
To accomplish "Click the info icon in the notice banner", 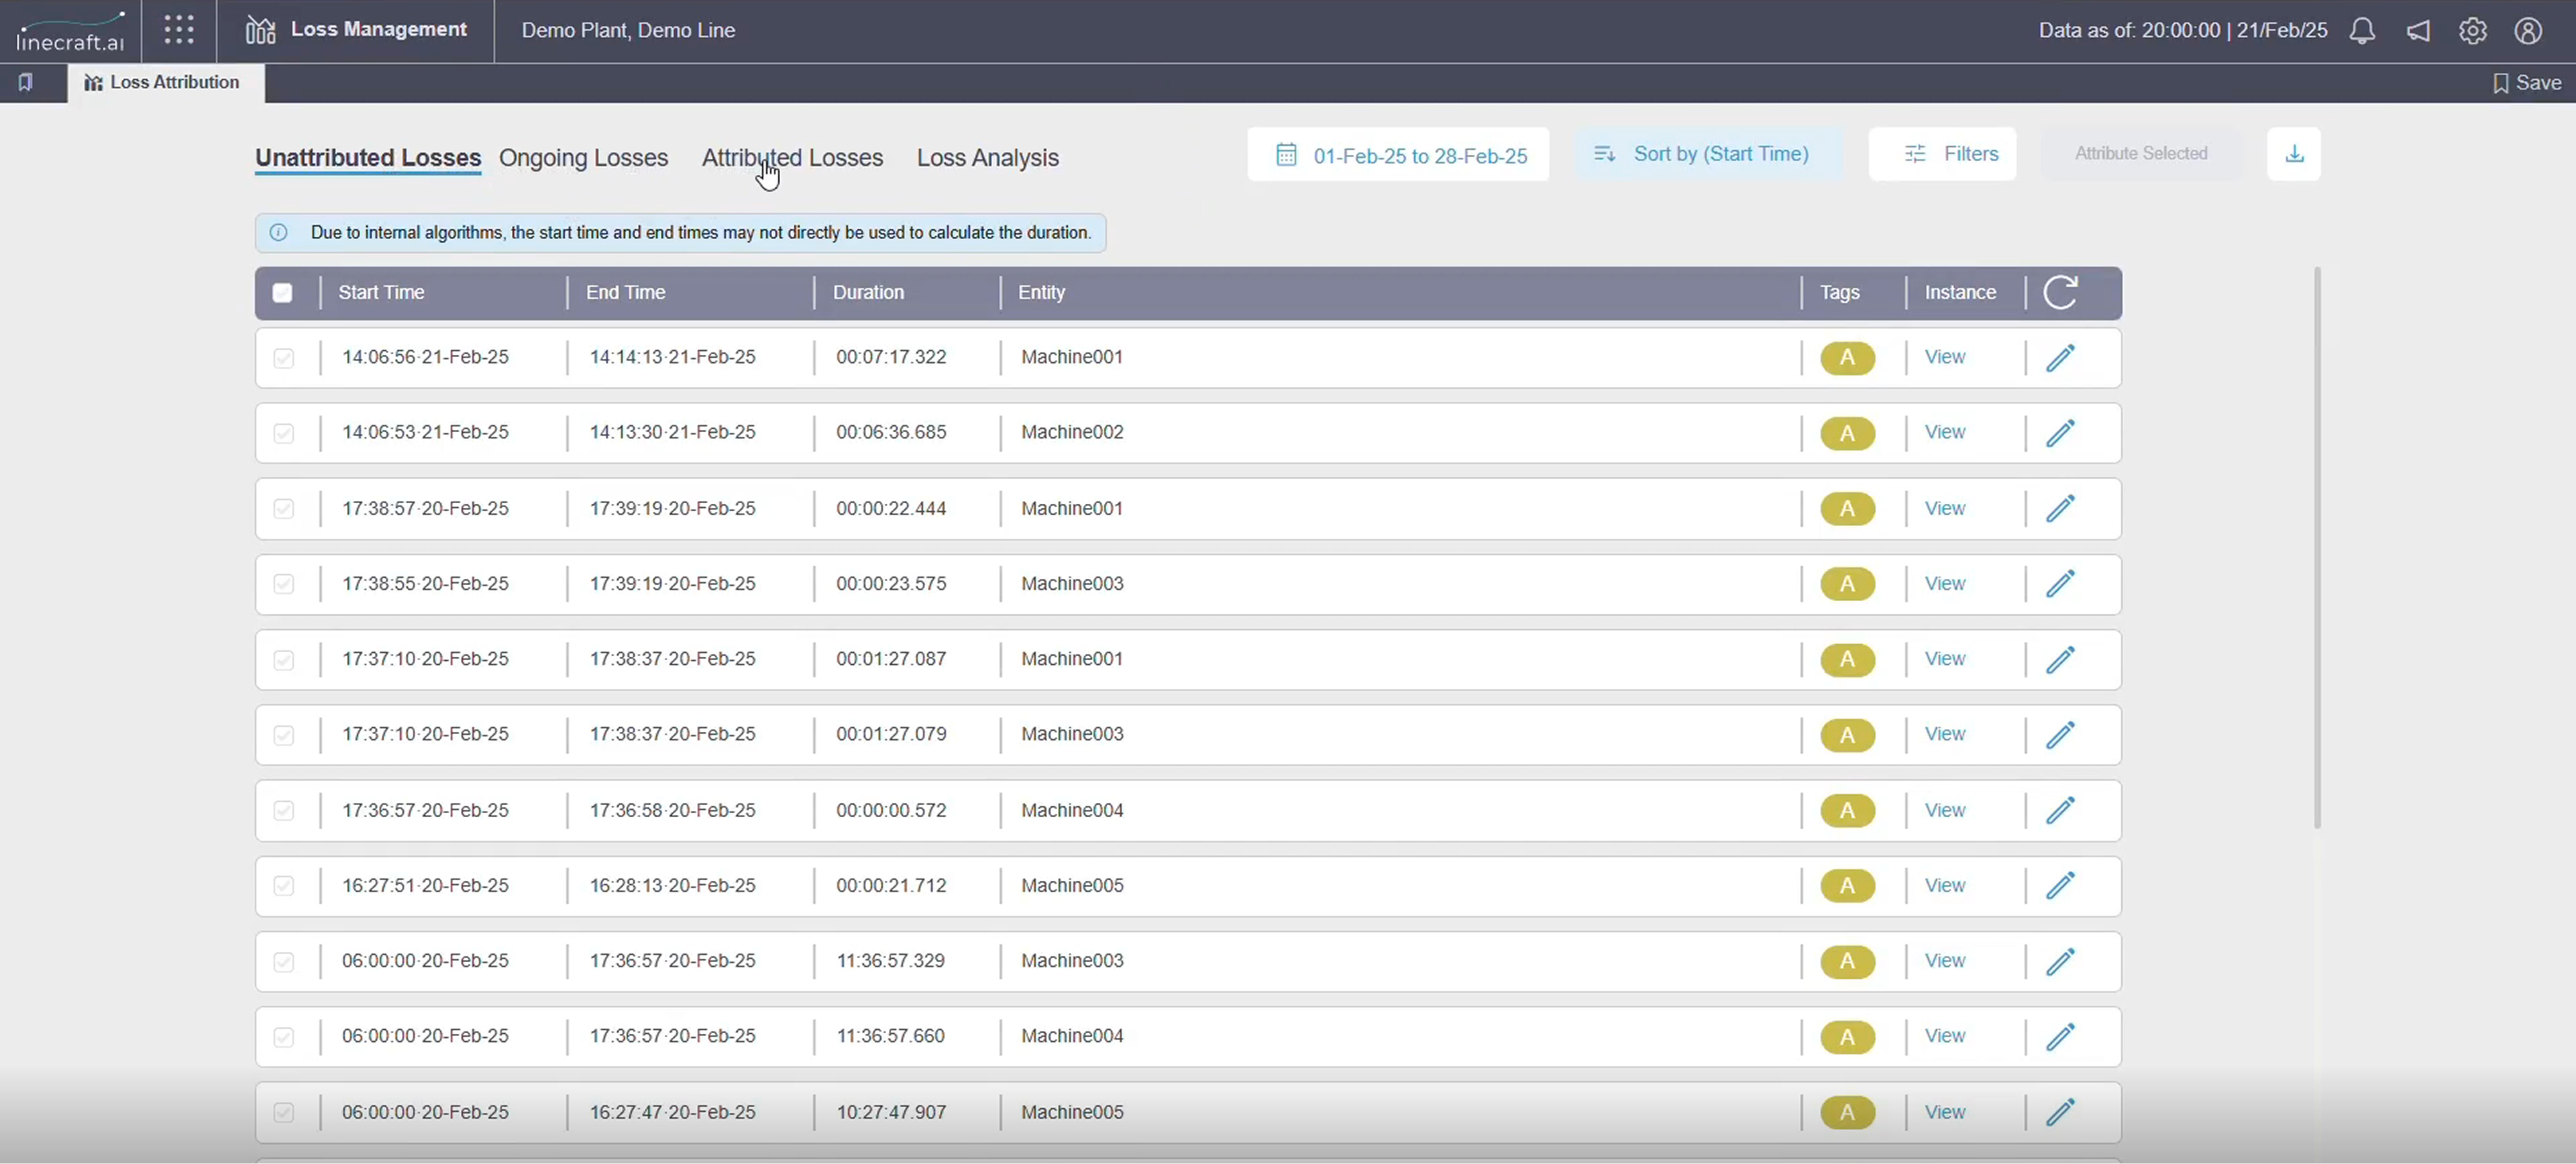I will [279, 233].
